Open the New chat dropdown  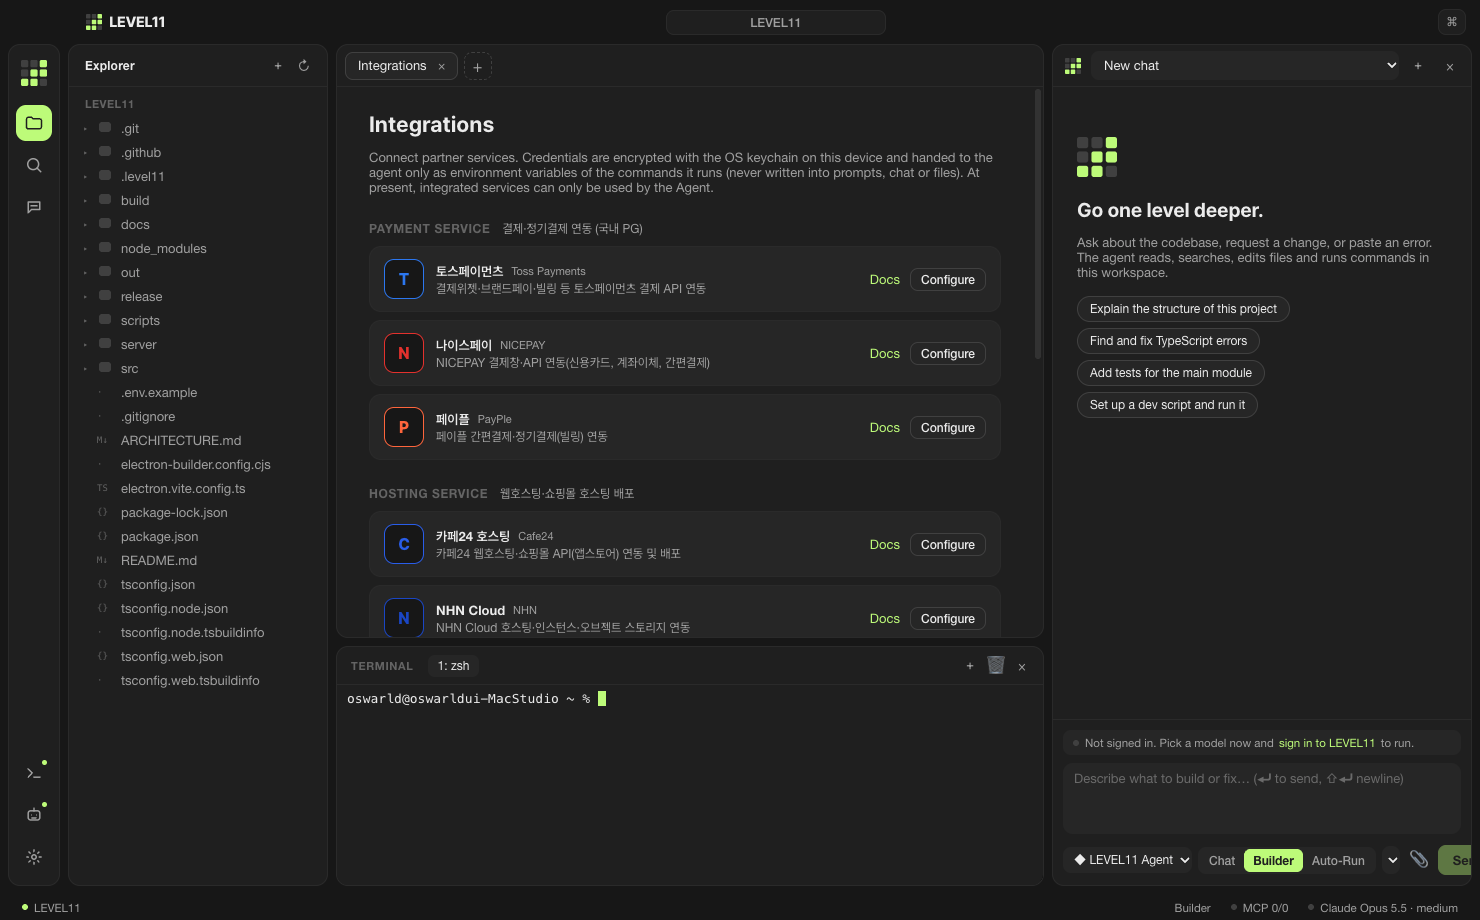click(x=1246, y=66)
